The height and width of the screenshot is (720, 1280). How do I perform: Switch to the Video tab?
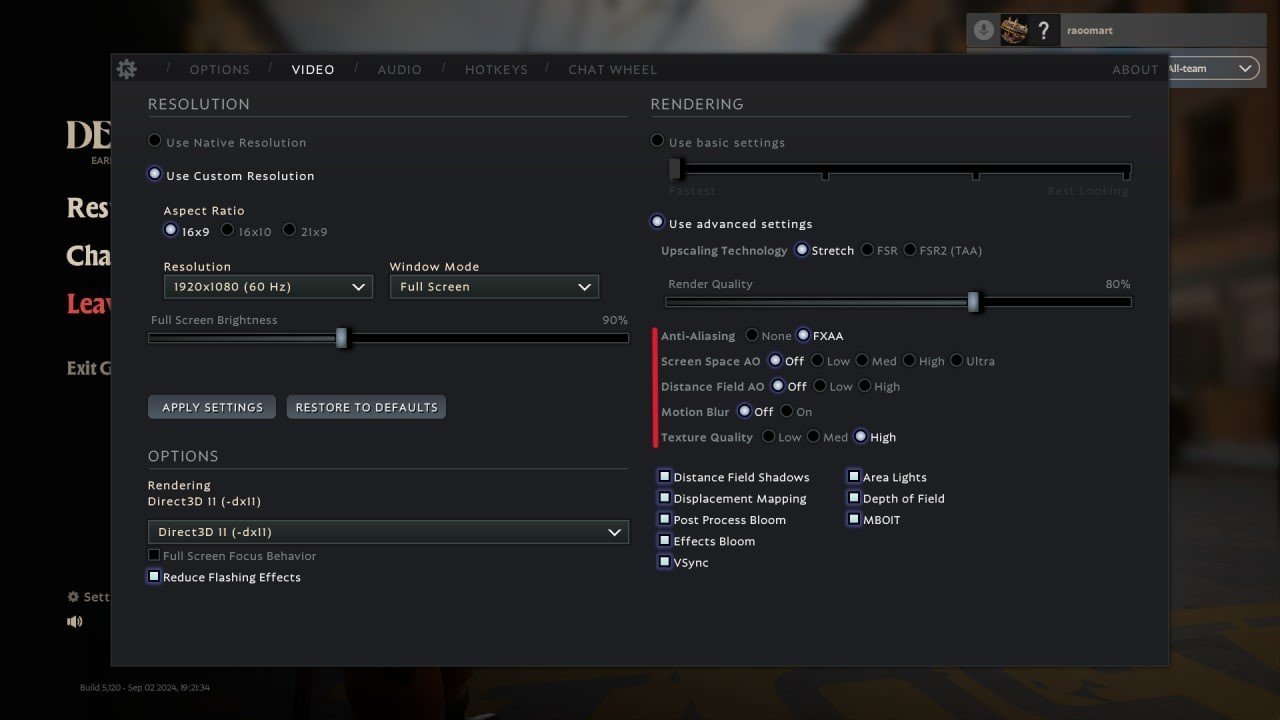point(313,69)
